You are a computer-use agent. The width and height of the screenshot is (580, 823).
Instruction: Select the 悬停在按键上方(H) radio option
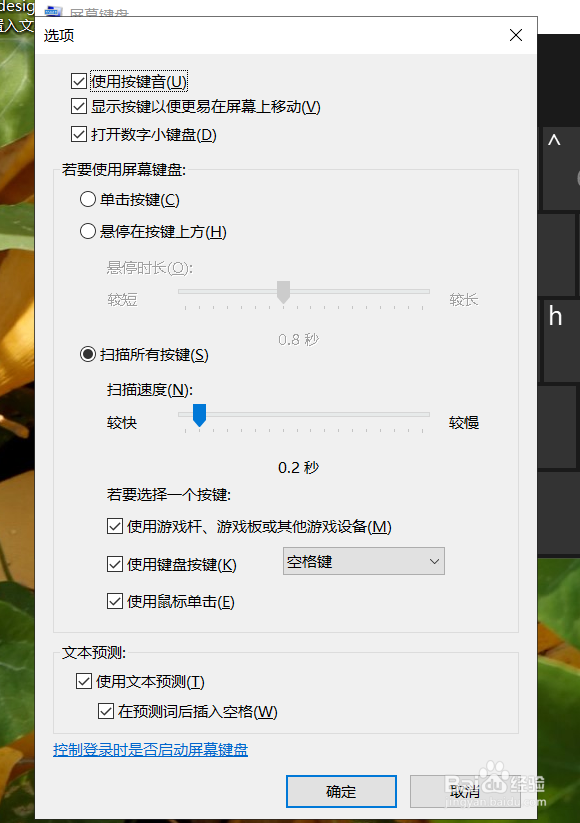(x=88, y=231)
